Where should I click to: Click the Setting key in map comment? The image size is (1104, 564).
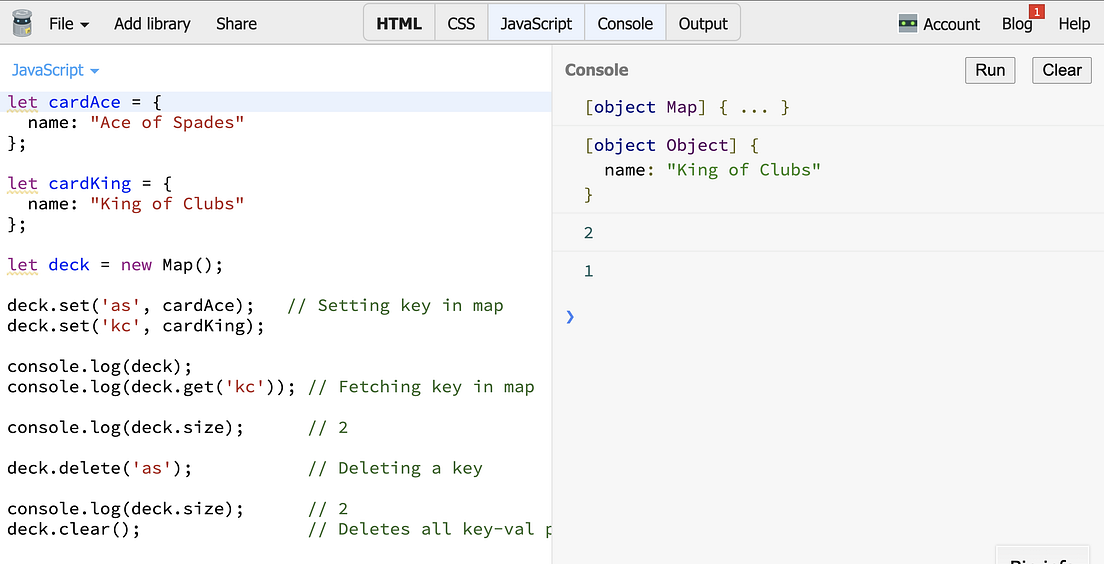pyautogui.click(x=395, y=306)
